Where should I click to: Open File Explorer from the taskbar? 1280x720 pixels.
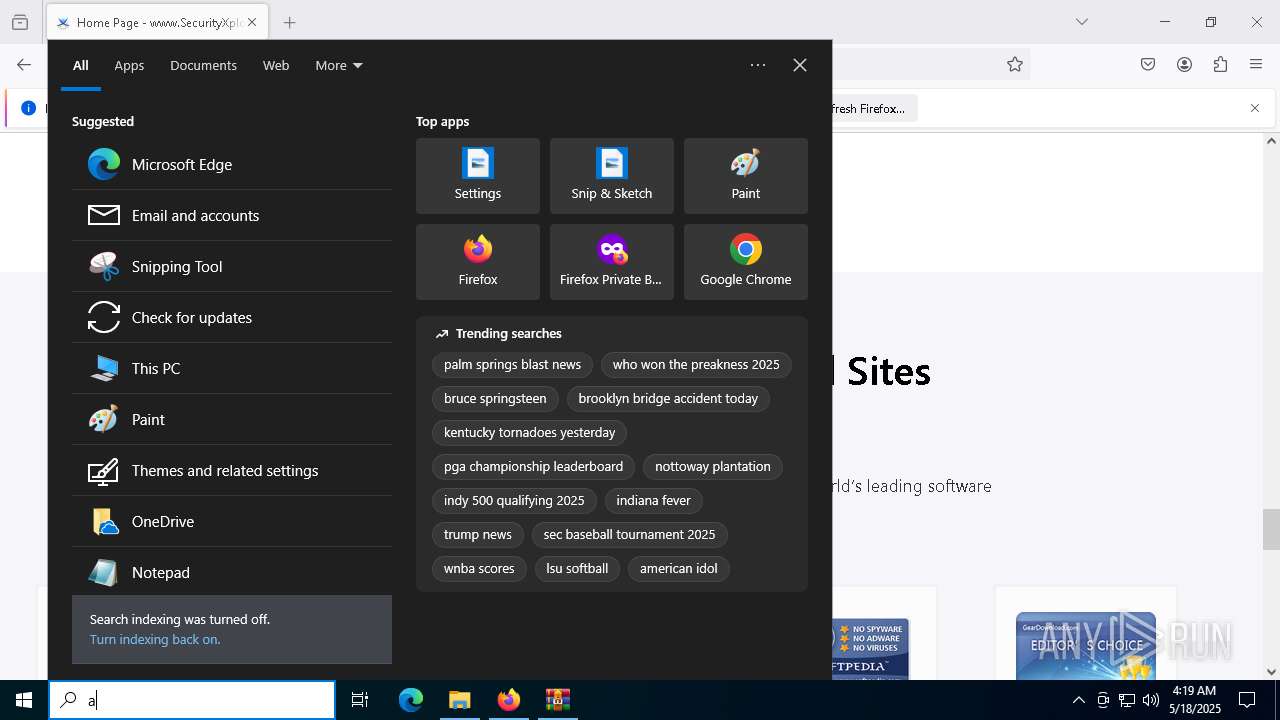(x=459, y=700)
